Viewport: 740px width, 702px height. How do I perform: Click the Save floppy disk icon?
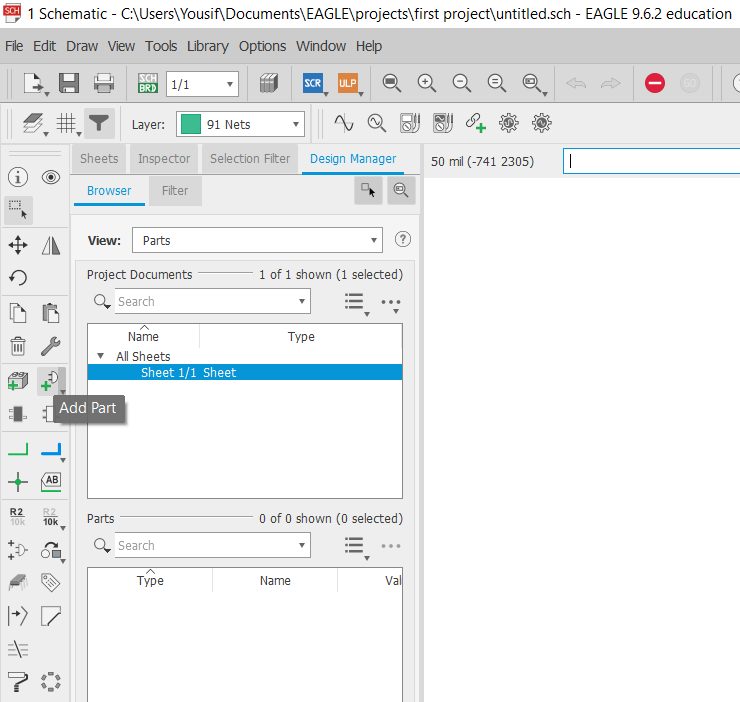point(69,84)
